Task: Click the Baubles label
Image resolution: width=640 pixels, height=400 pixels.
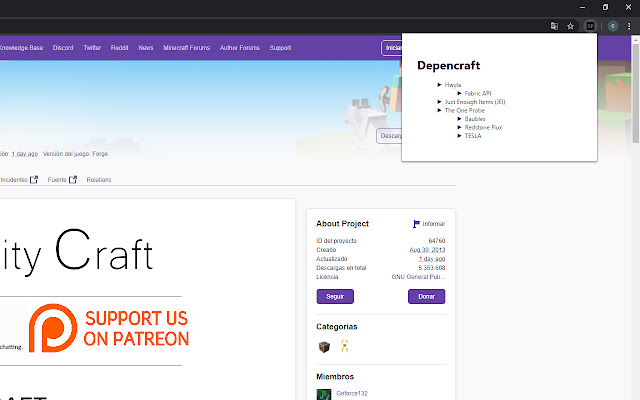Action: [475, 119]
